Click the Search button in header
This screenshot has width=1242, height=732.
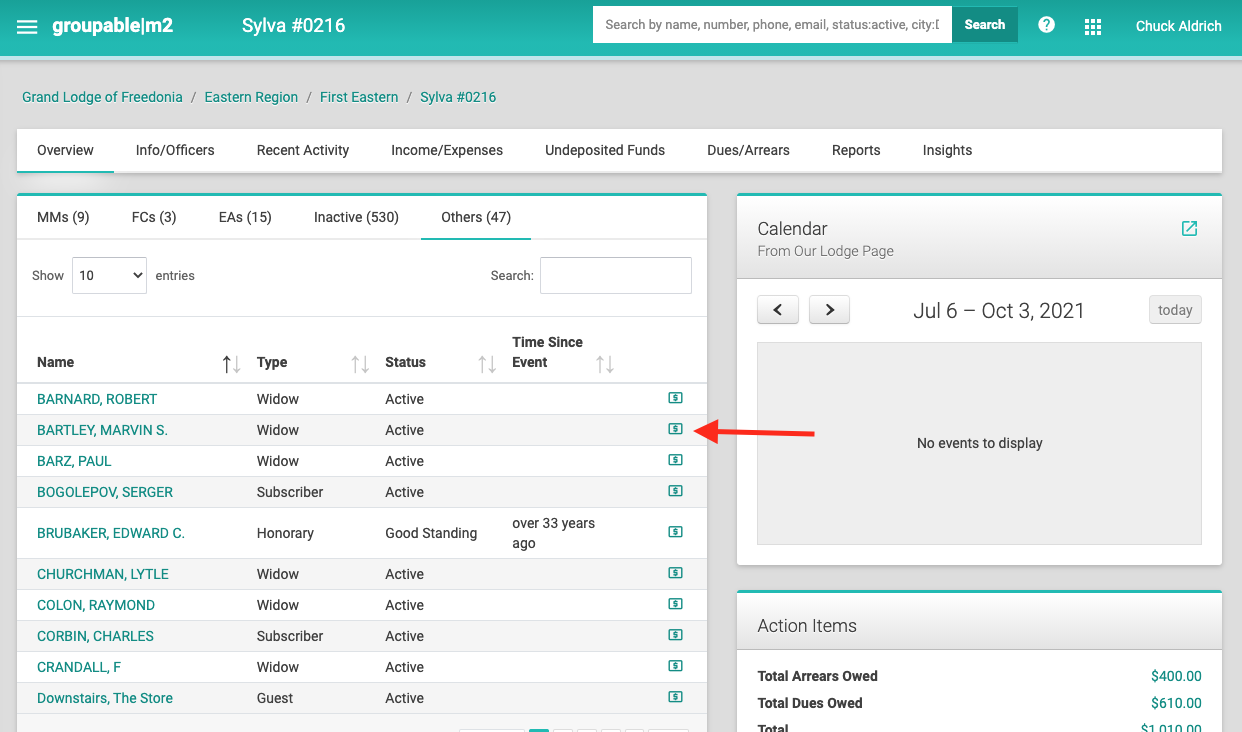click(x=984, y=25)
